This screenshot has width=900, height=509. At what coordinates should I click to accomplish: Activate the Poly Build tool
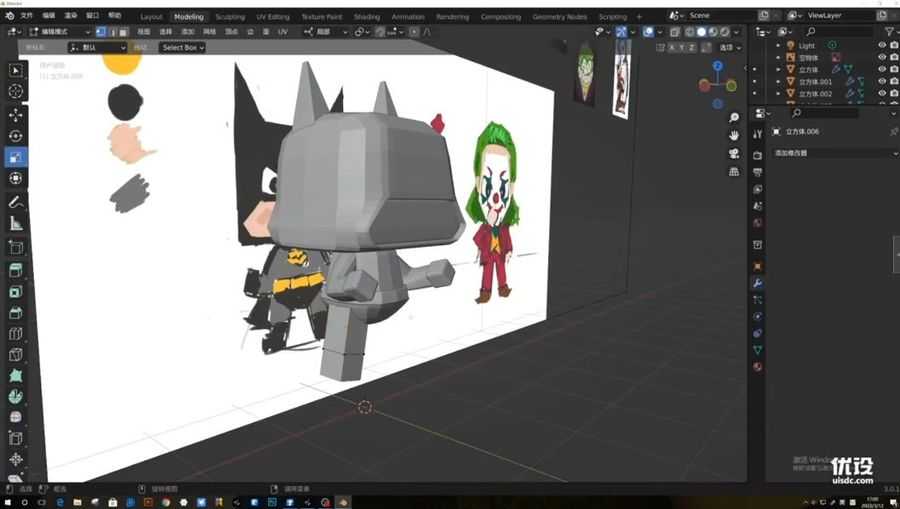pyautogui.click(x=15, y=375)
